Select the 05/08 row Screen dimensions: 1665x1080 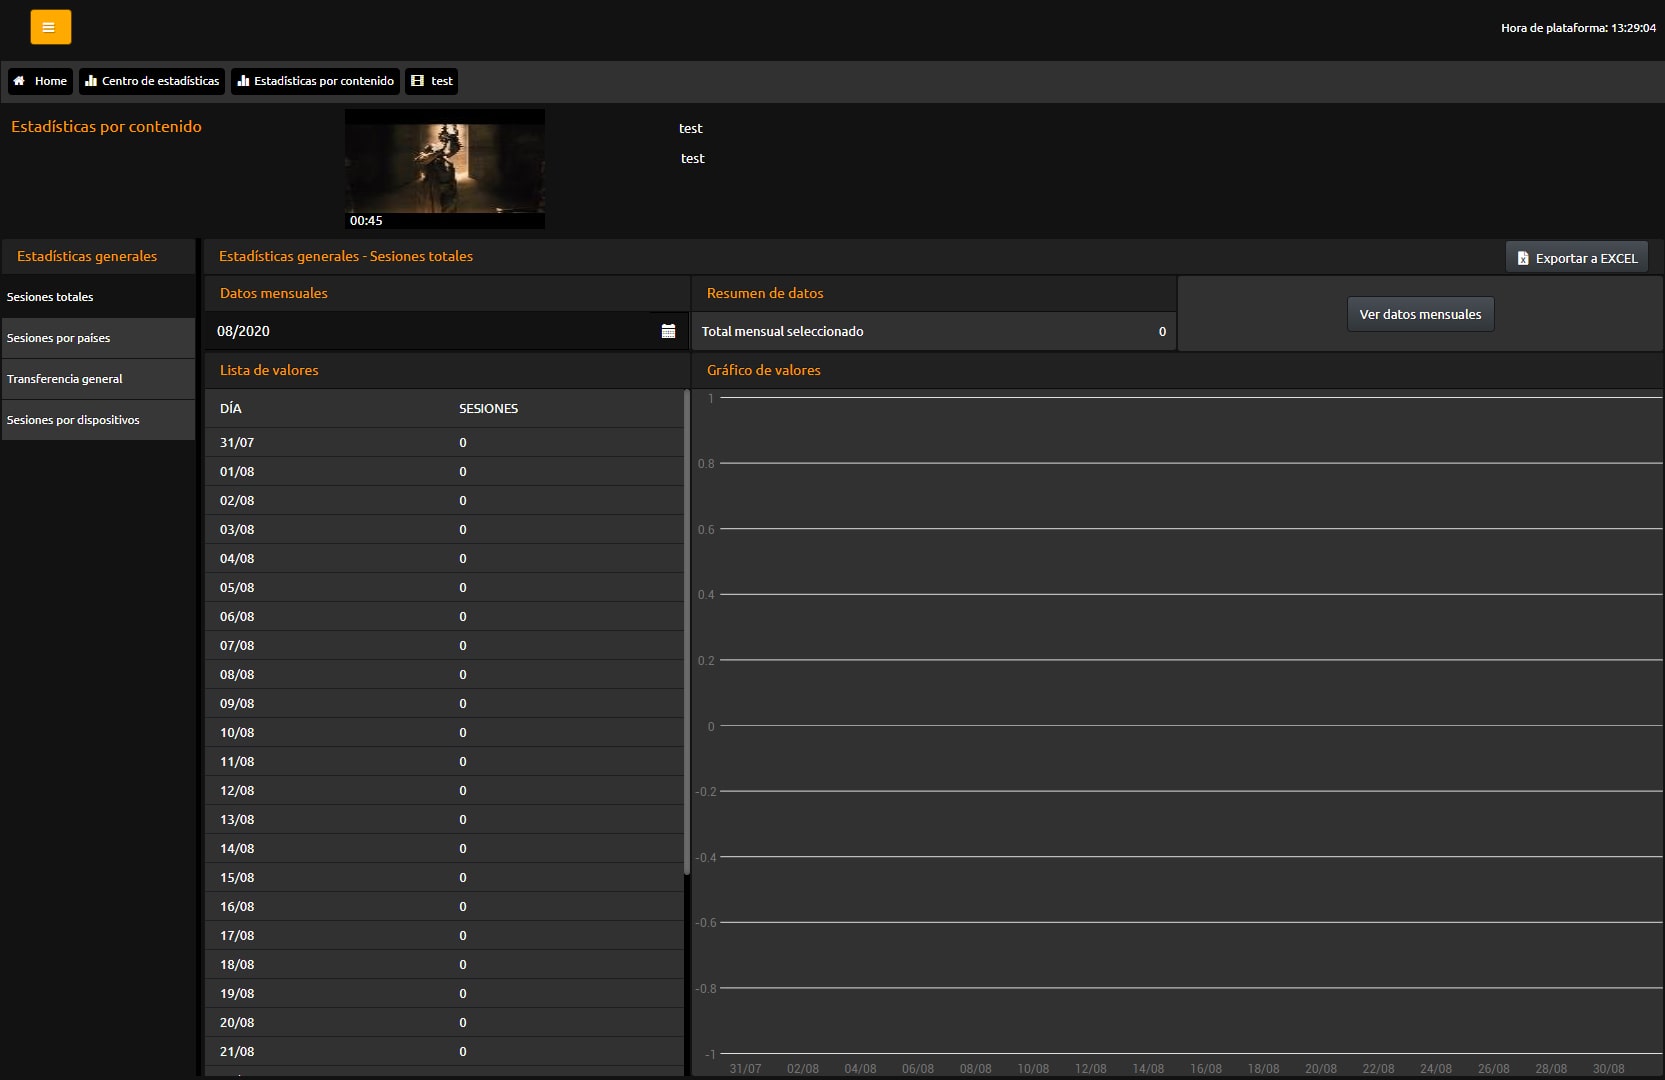[x=444, y=587]
